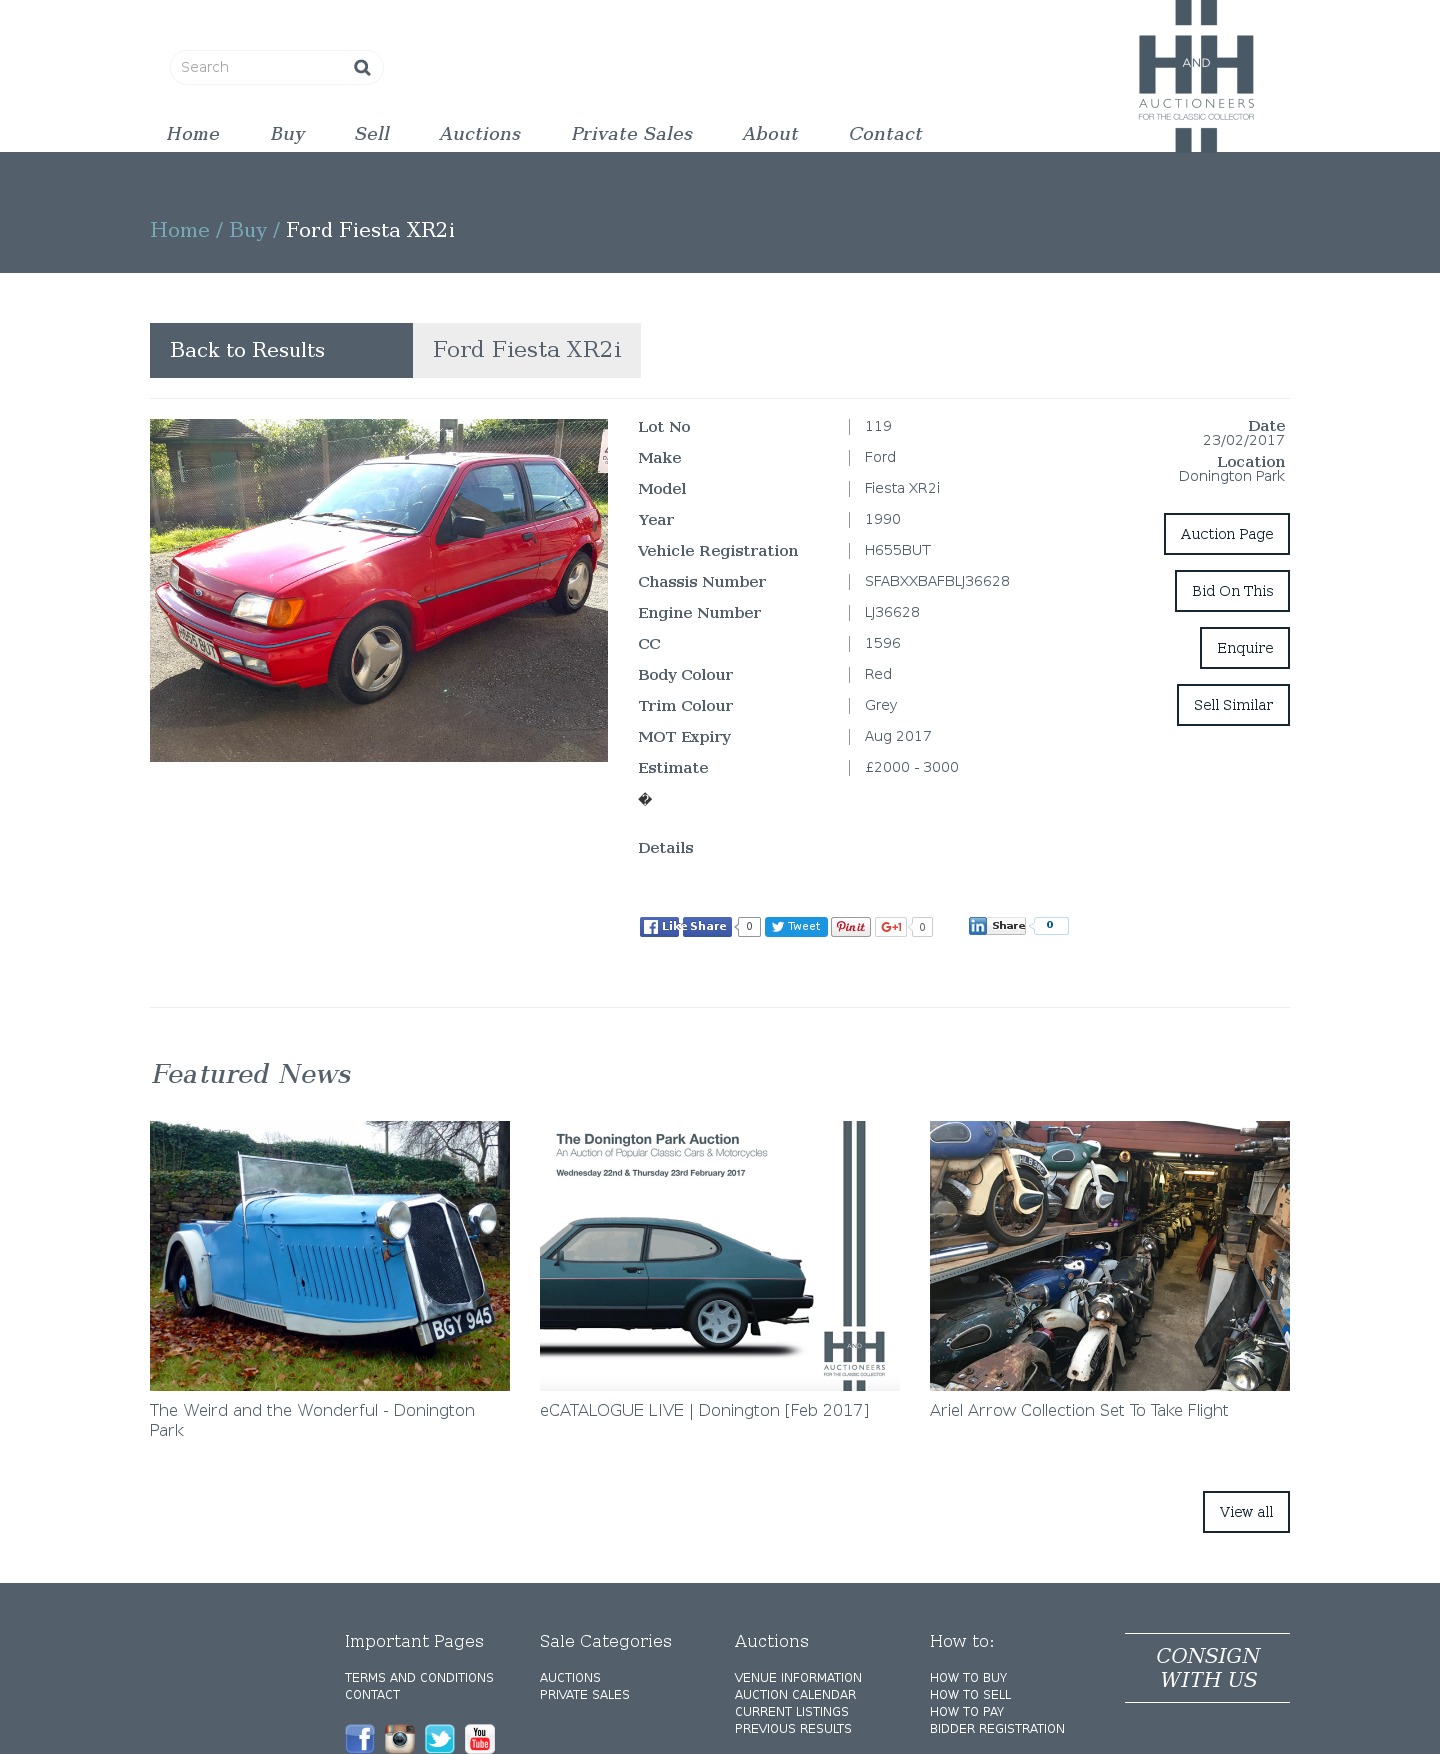Select the engine number LJ36628

pyautogui.click(x=892, y=612)
